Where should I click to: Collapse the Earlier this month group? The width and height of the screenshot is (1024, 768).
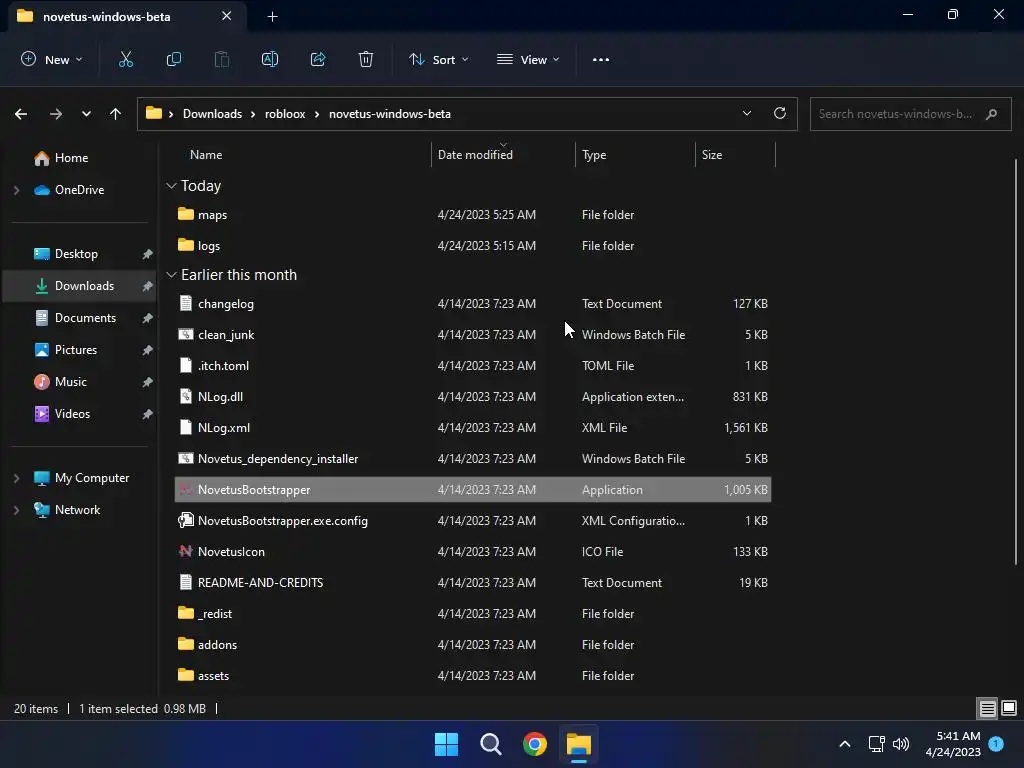171,275
